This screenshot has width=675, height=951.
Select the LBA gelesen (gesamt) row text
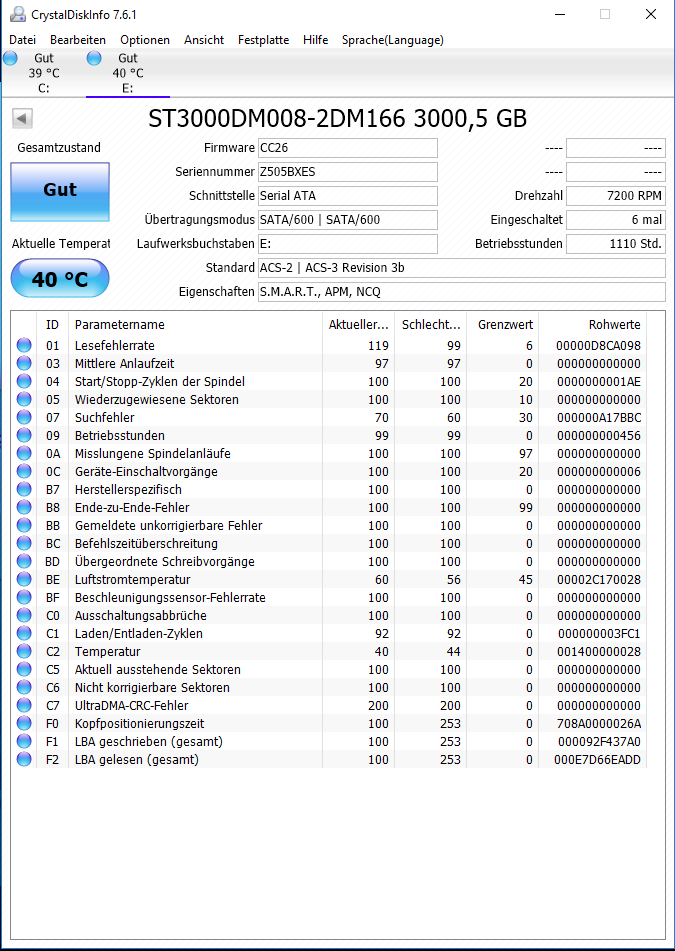pyautogui.click(x=136, y=759)
